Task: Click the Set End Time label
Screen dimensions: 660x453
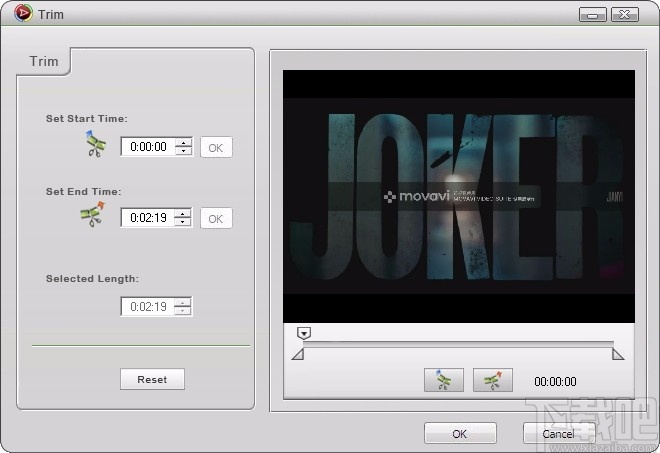Action: point(83,192)
